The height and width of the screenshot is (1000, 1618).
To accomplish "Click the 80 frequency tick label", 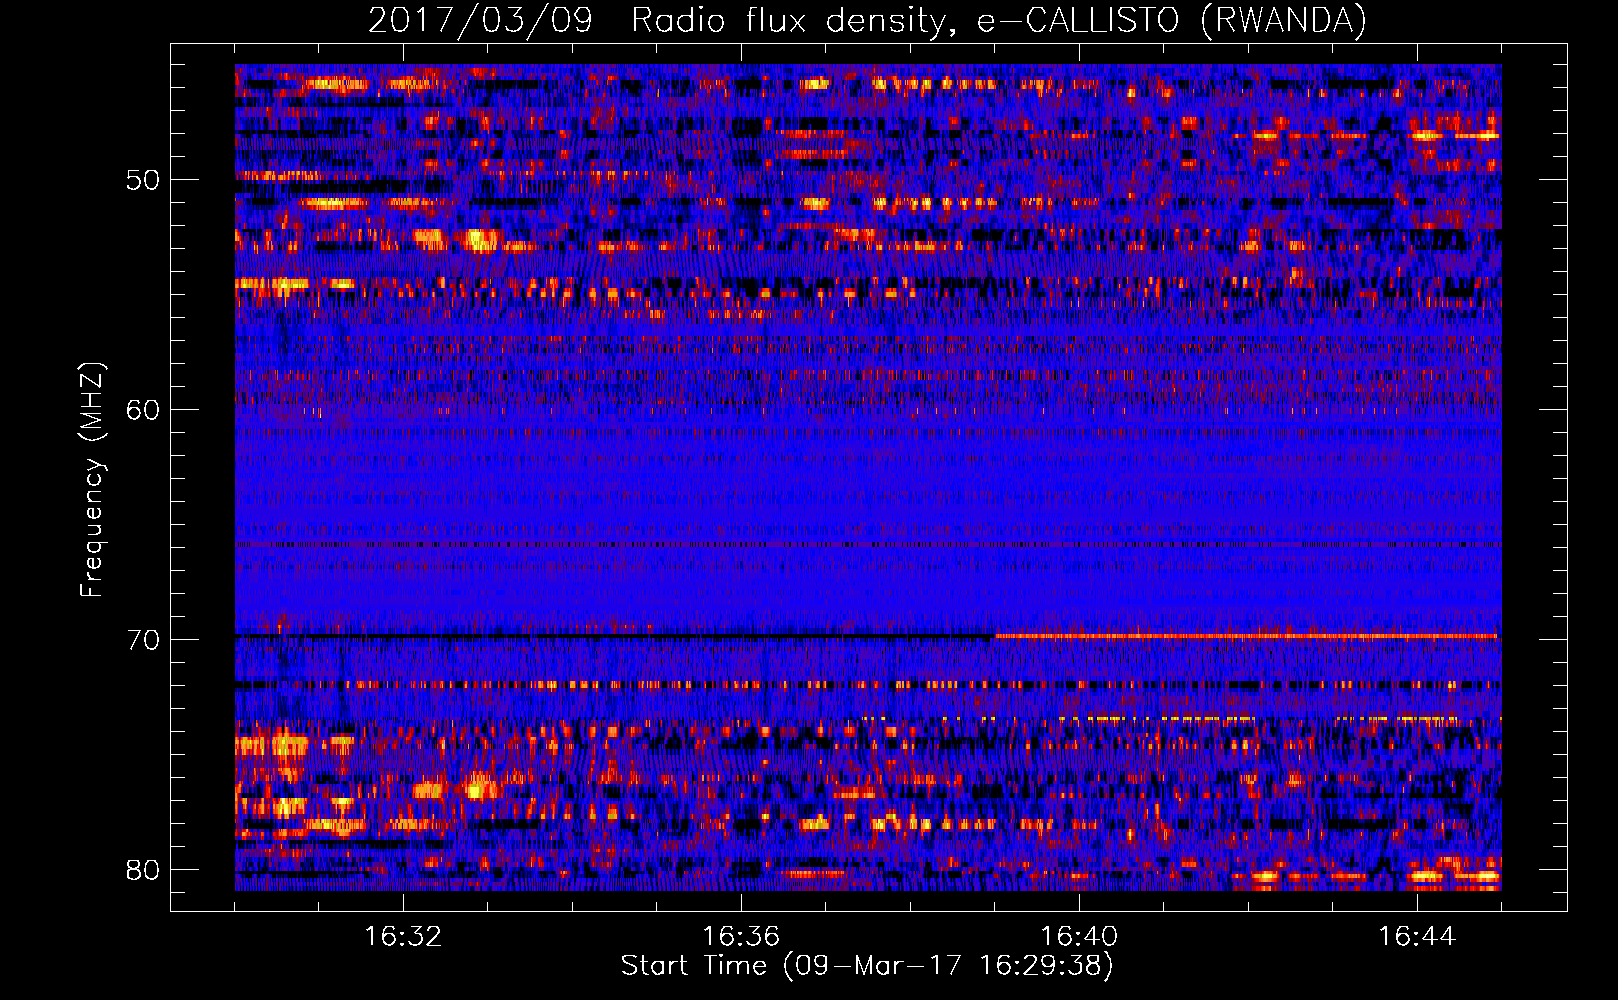I will (143, 869).
